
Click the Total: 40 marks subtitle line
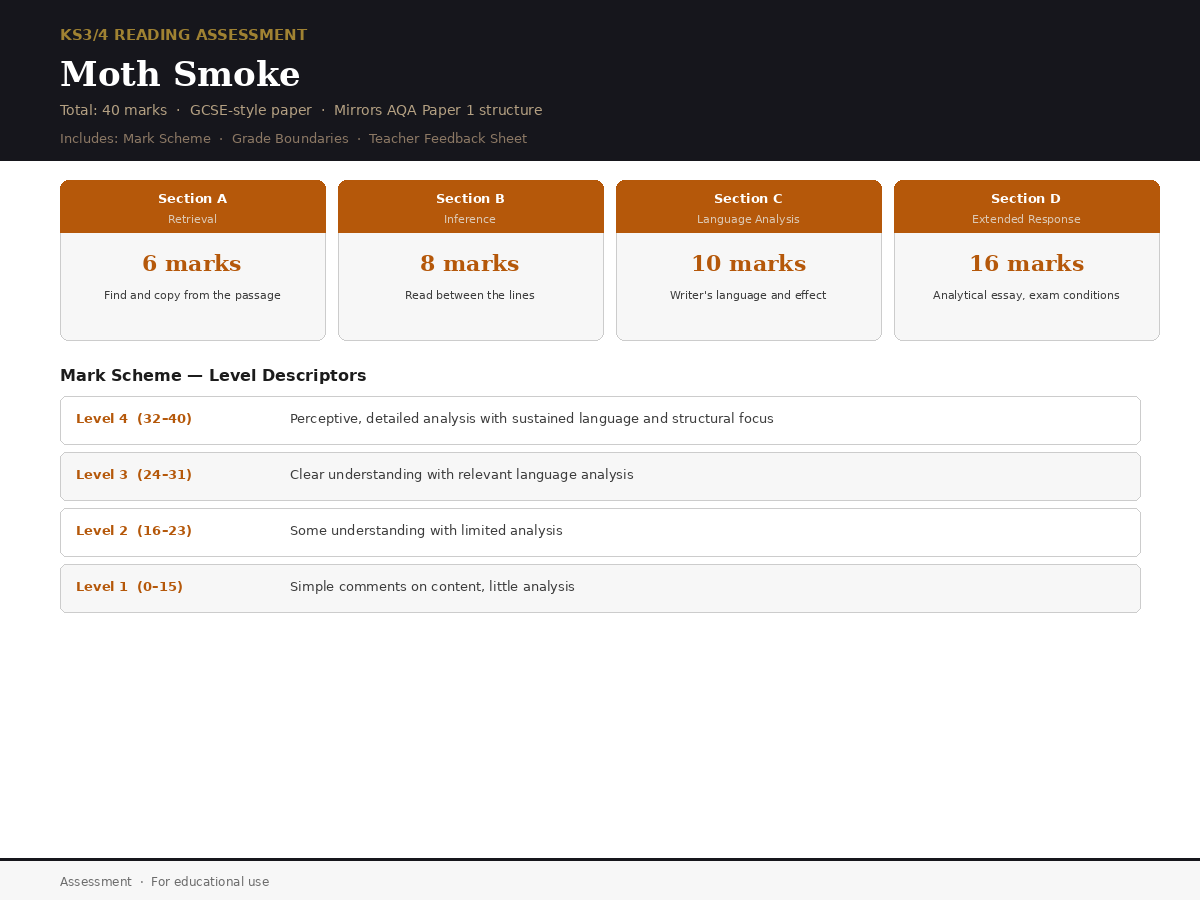tap(301, 110)
